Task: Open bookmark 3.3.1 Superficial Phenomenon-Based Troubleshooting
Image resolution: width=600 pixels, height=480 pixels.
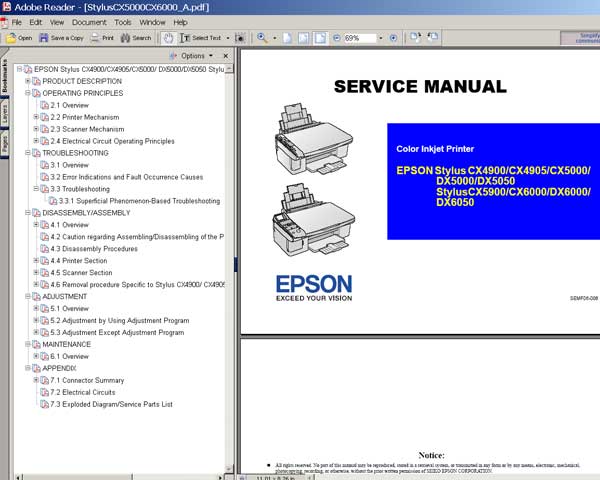Action: point(139,201)
